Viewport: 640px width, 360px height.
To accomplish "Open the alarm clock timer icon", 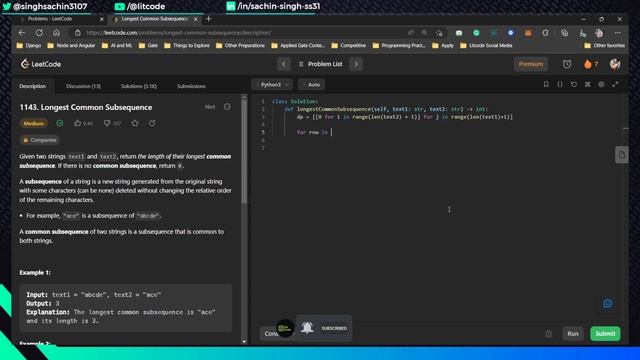I will [567, 64].
